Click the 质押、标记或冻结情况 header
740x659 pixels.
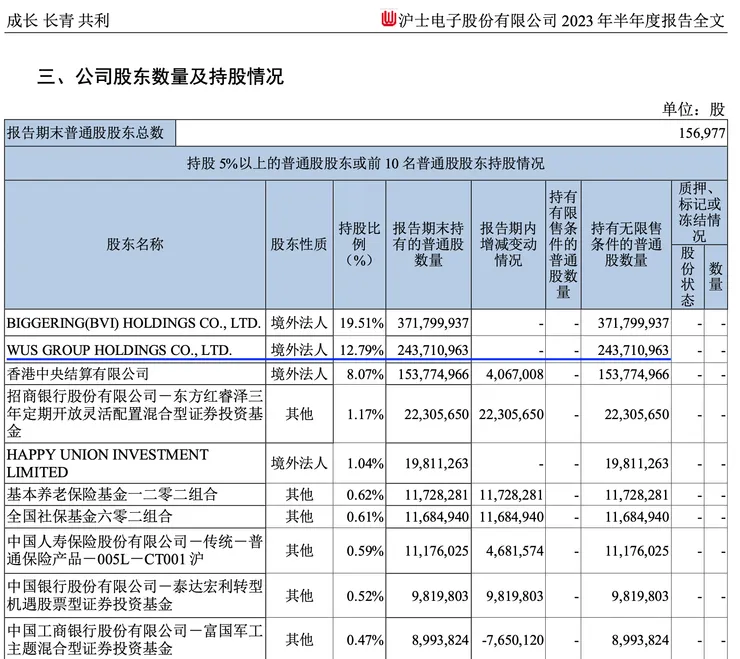tap(699, 212)
